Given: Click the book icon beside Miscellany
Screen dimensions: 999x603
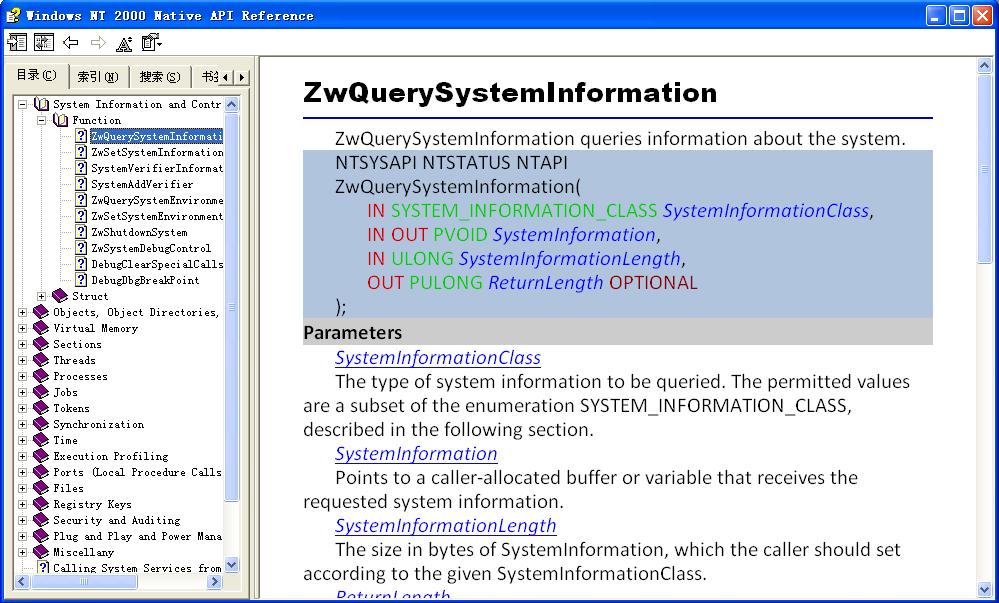Looking at the screenshot, I should 41,552.
